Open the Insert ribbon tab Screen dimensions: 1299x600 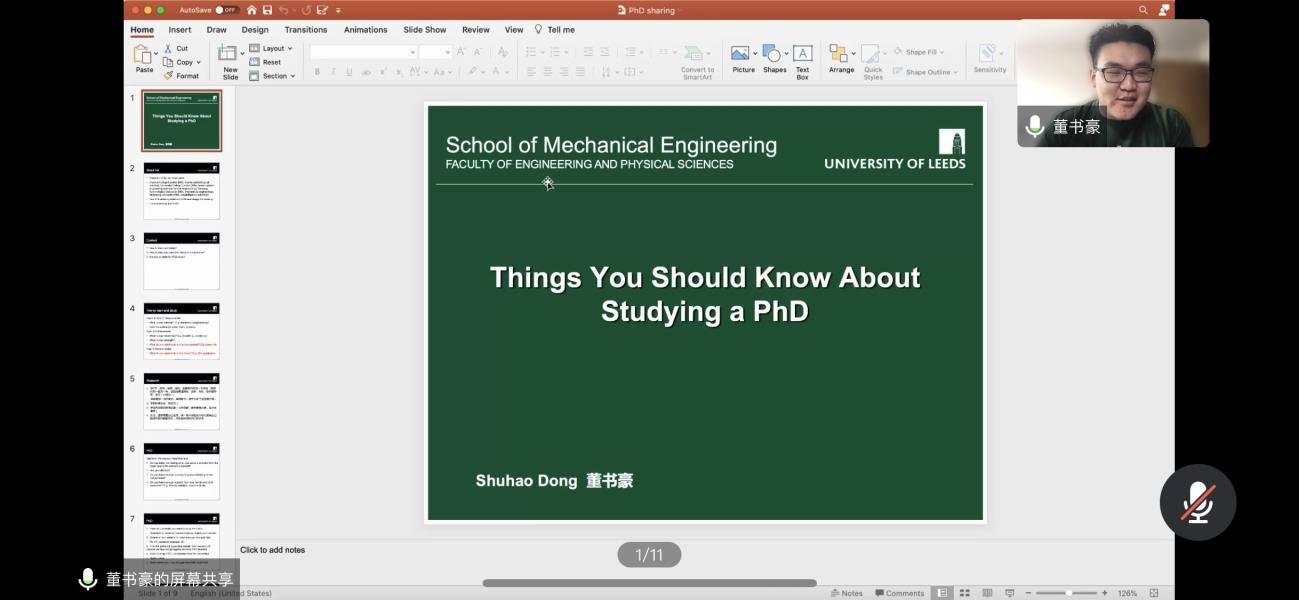(x=180, y=30)
